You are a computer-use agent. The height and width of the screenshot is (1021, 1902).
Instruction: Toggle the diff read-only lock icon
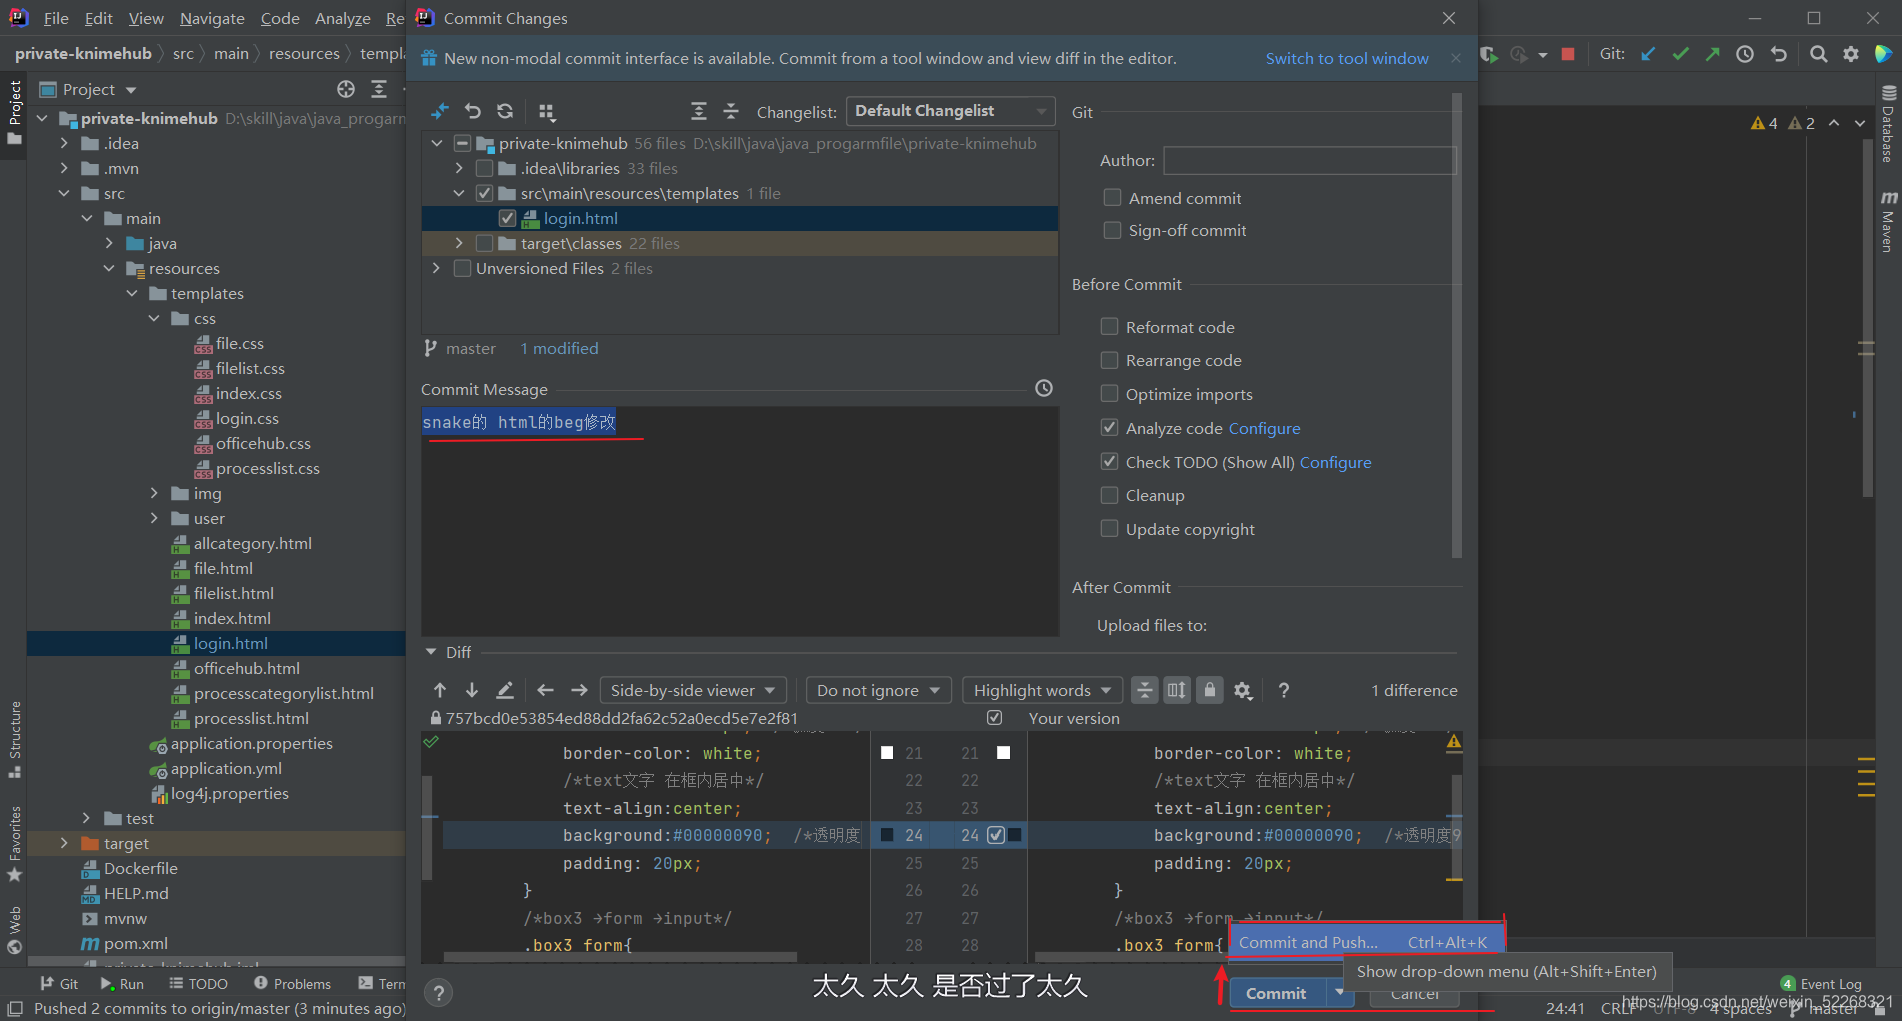1210,690
